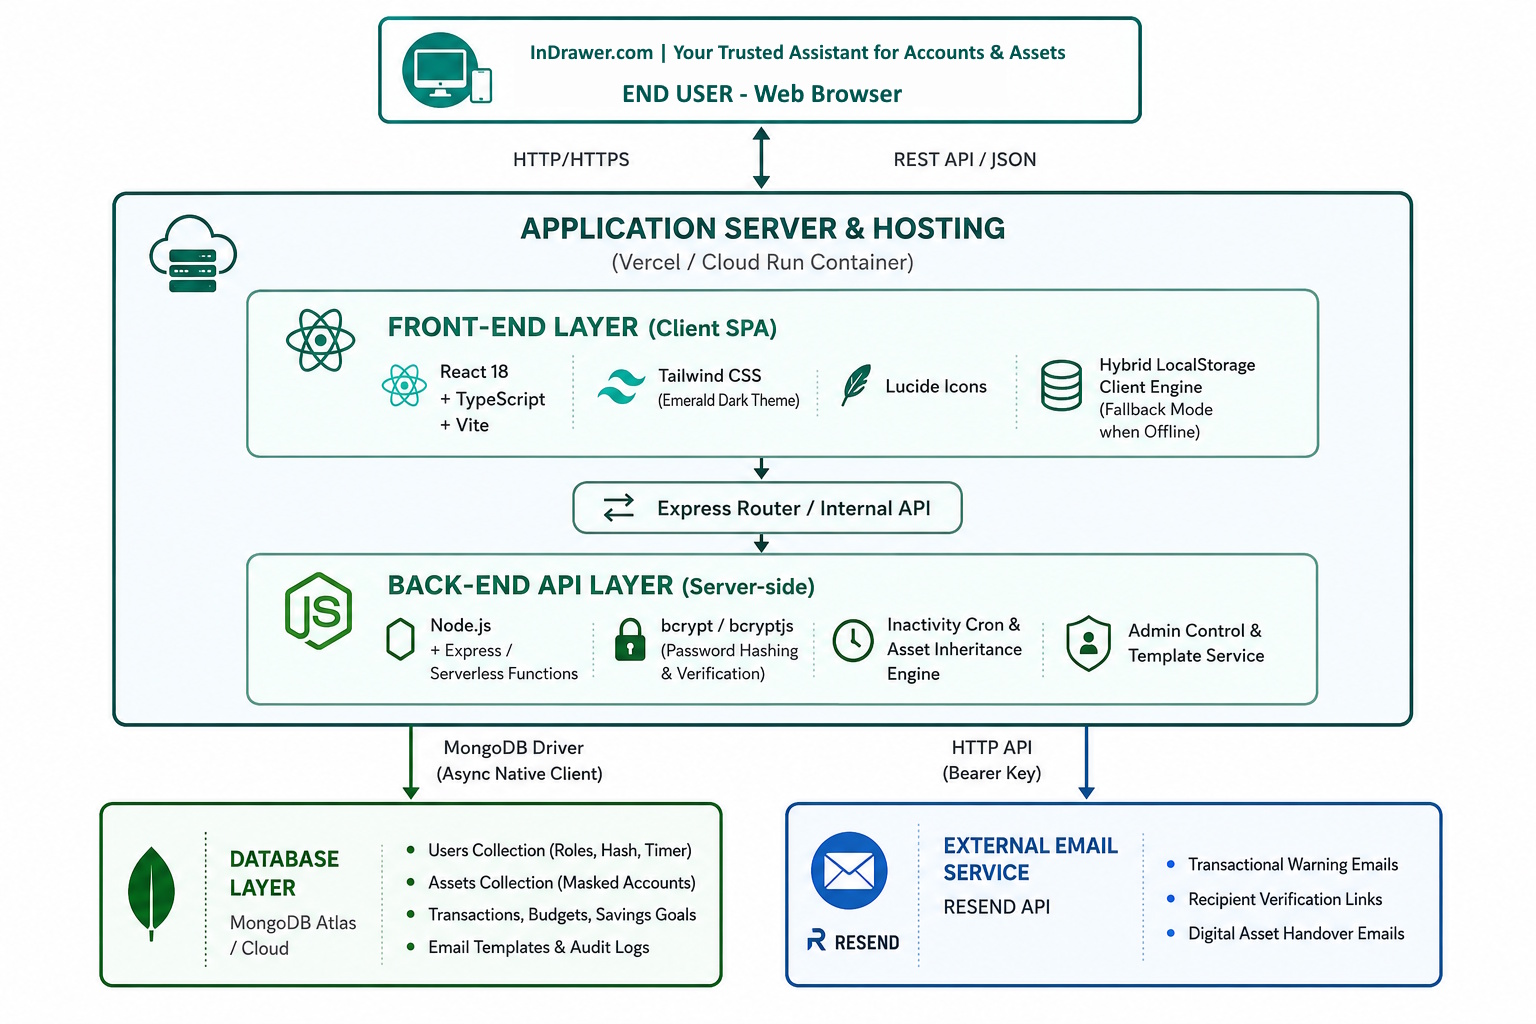1536x1024 pixels.
Task: Click the small React 18 atom icon
Action: (404, 386)
